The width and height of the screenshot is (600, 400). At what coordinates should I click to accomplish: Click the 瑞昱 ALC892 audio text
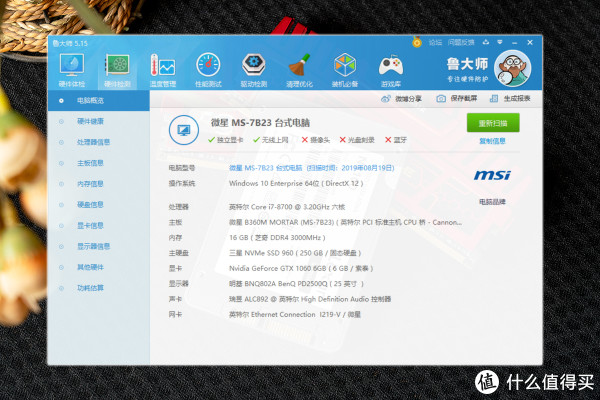(x=310, y=299)
